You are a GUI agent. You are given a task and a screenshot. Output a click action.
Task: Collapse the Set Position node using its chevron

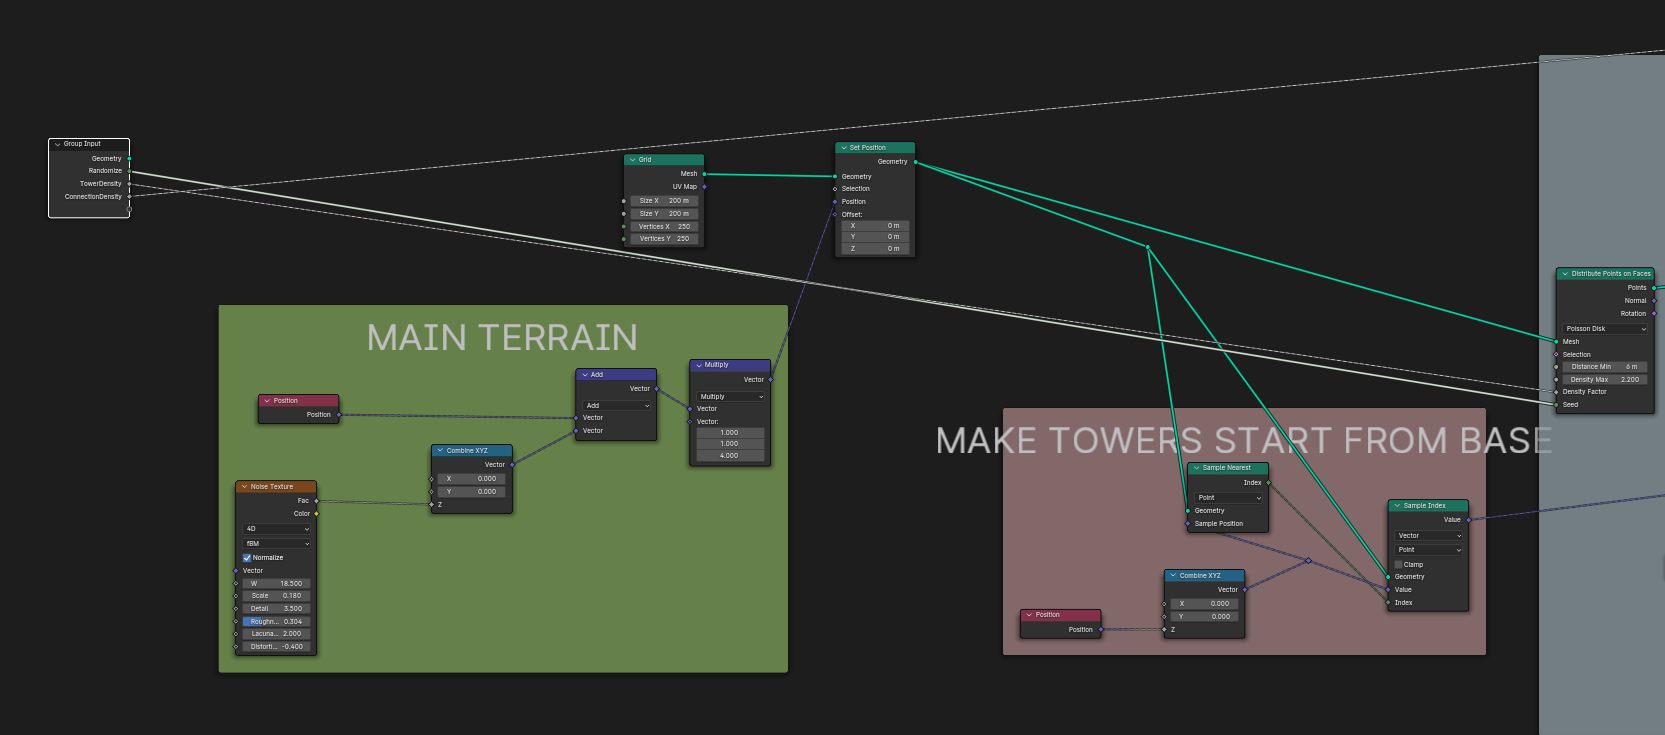tap(844, 148)
